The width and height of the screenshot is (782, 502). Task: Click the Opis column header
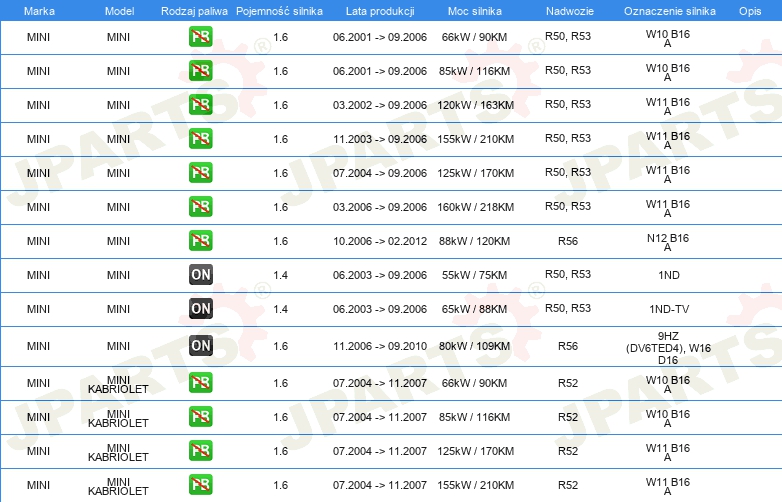(750, 11)
